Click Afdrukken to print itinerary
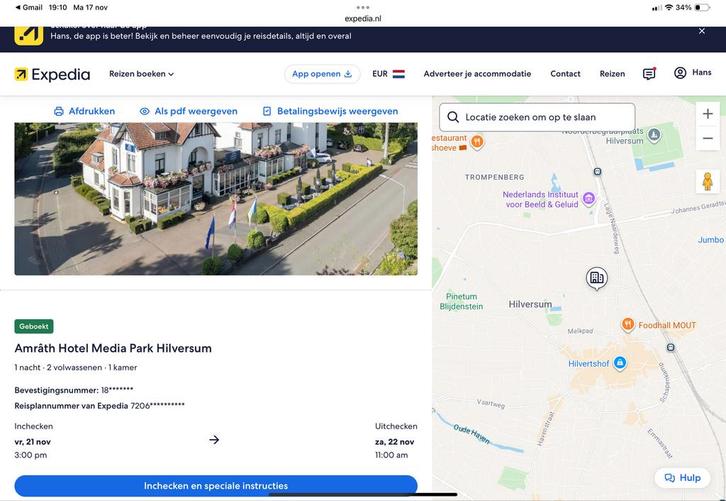The height and width of the screenshot is (501, 726). pos(84,111)
